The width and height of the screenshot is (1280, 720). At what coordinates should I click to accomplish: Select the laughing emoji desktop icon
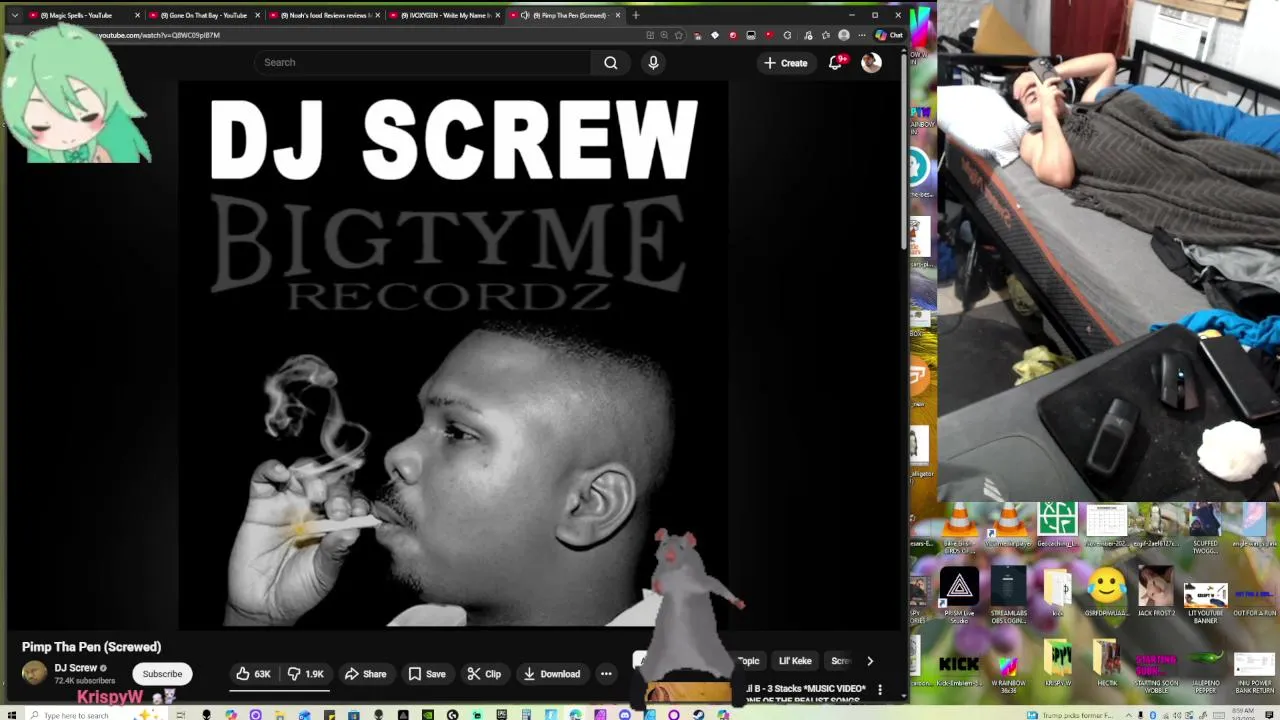click(x=1106, y=592)
